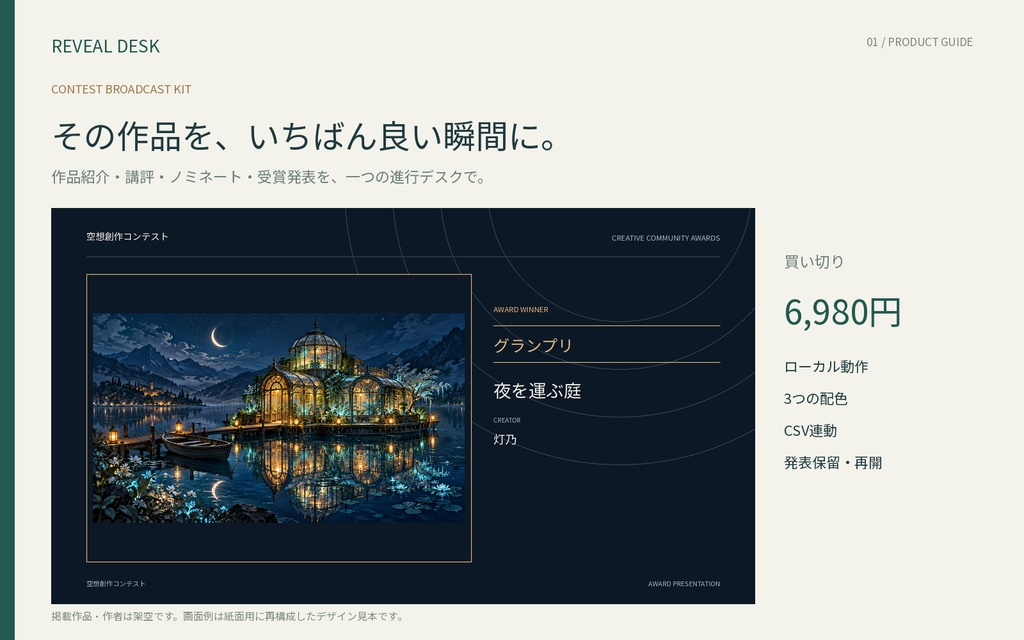Click the CREATOR label
Image resolution: width=1024 pixels, height=640 pixels.
tap(507, 421)
